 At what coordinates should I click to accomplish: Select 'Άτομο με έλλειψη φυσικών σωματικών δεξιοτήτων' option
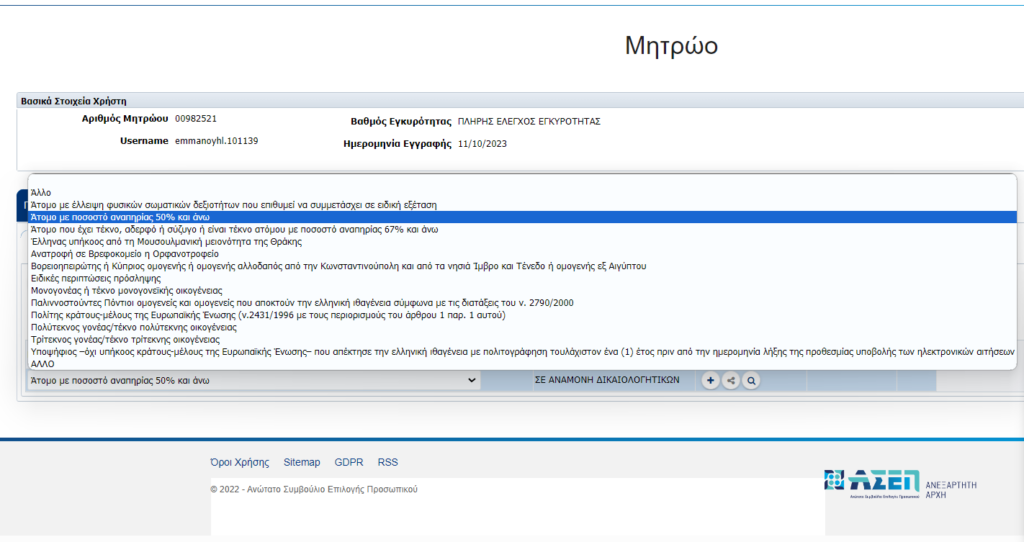tap(522, 205)
